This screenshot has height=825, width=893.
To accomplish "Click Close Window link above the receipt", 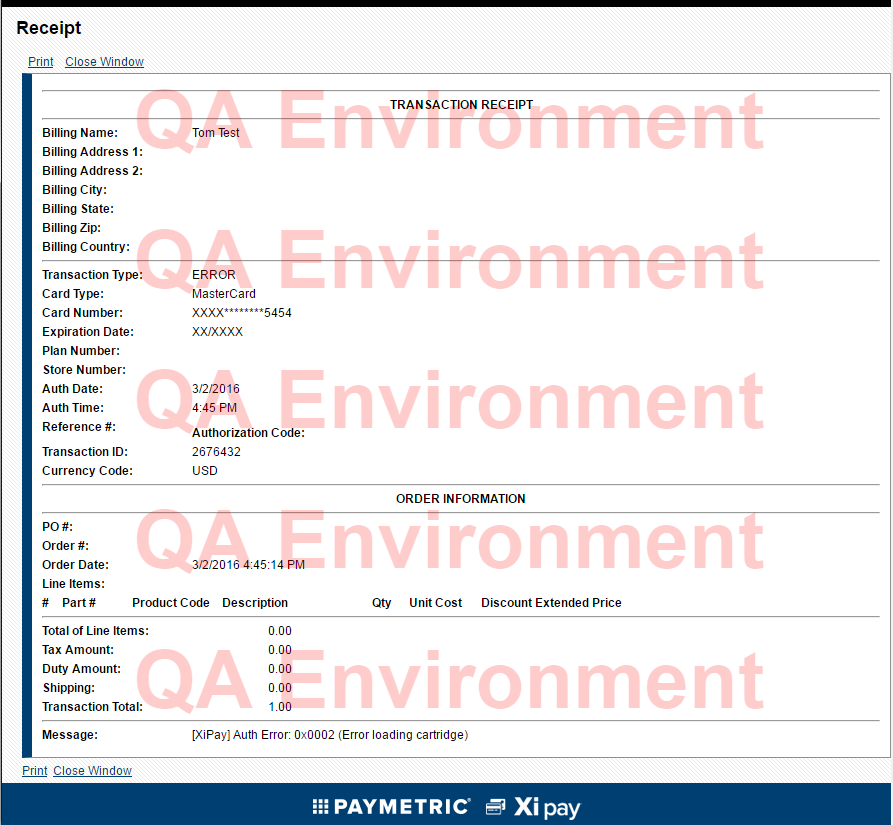I will pyautogui.click(x=104, y=62).
